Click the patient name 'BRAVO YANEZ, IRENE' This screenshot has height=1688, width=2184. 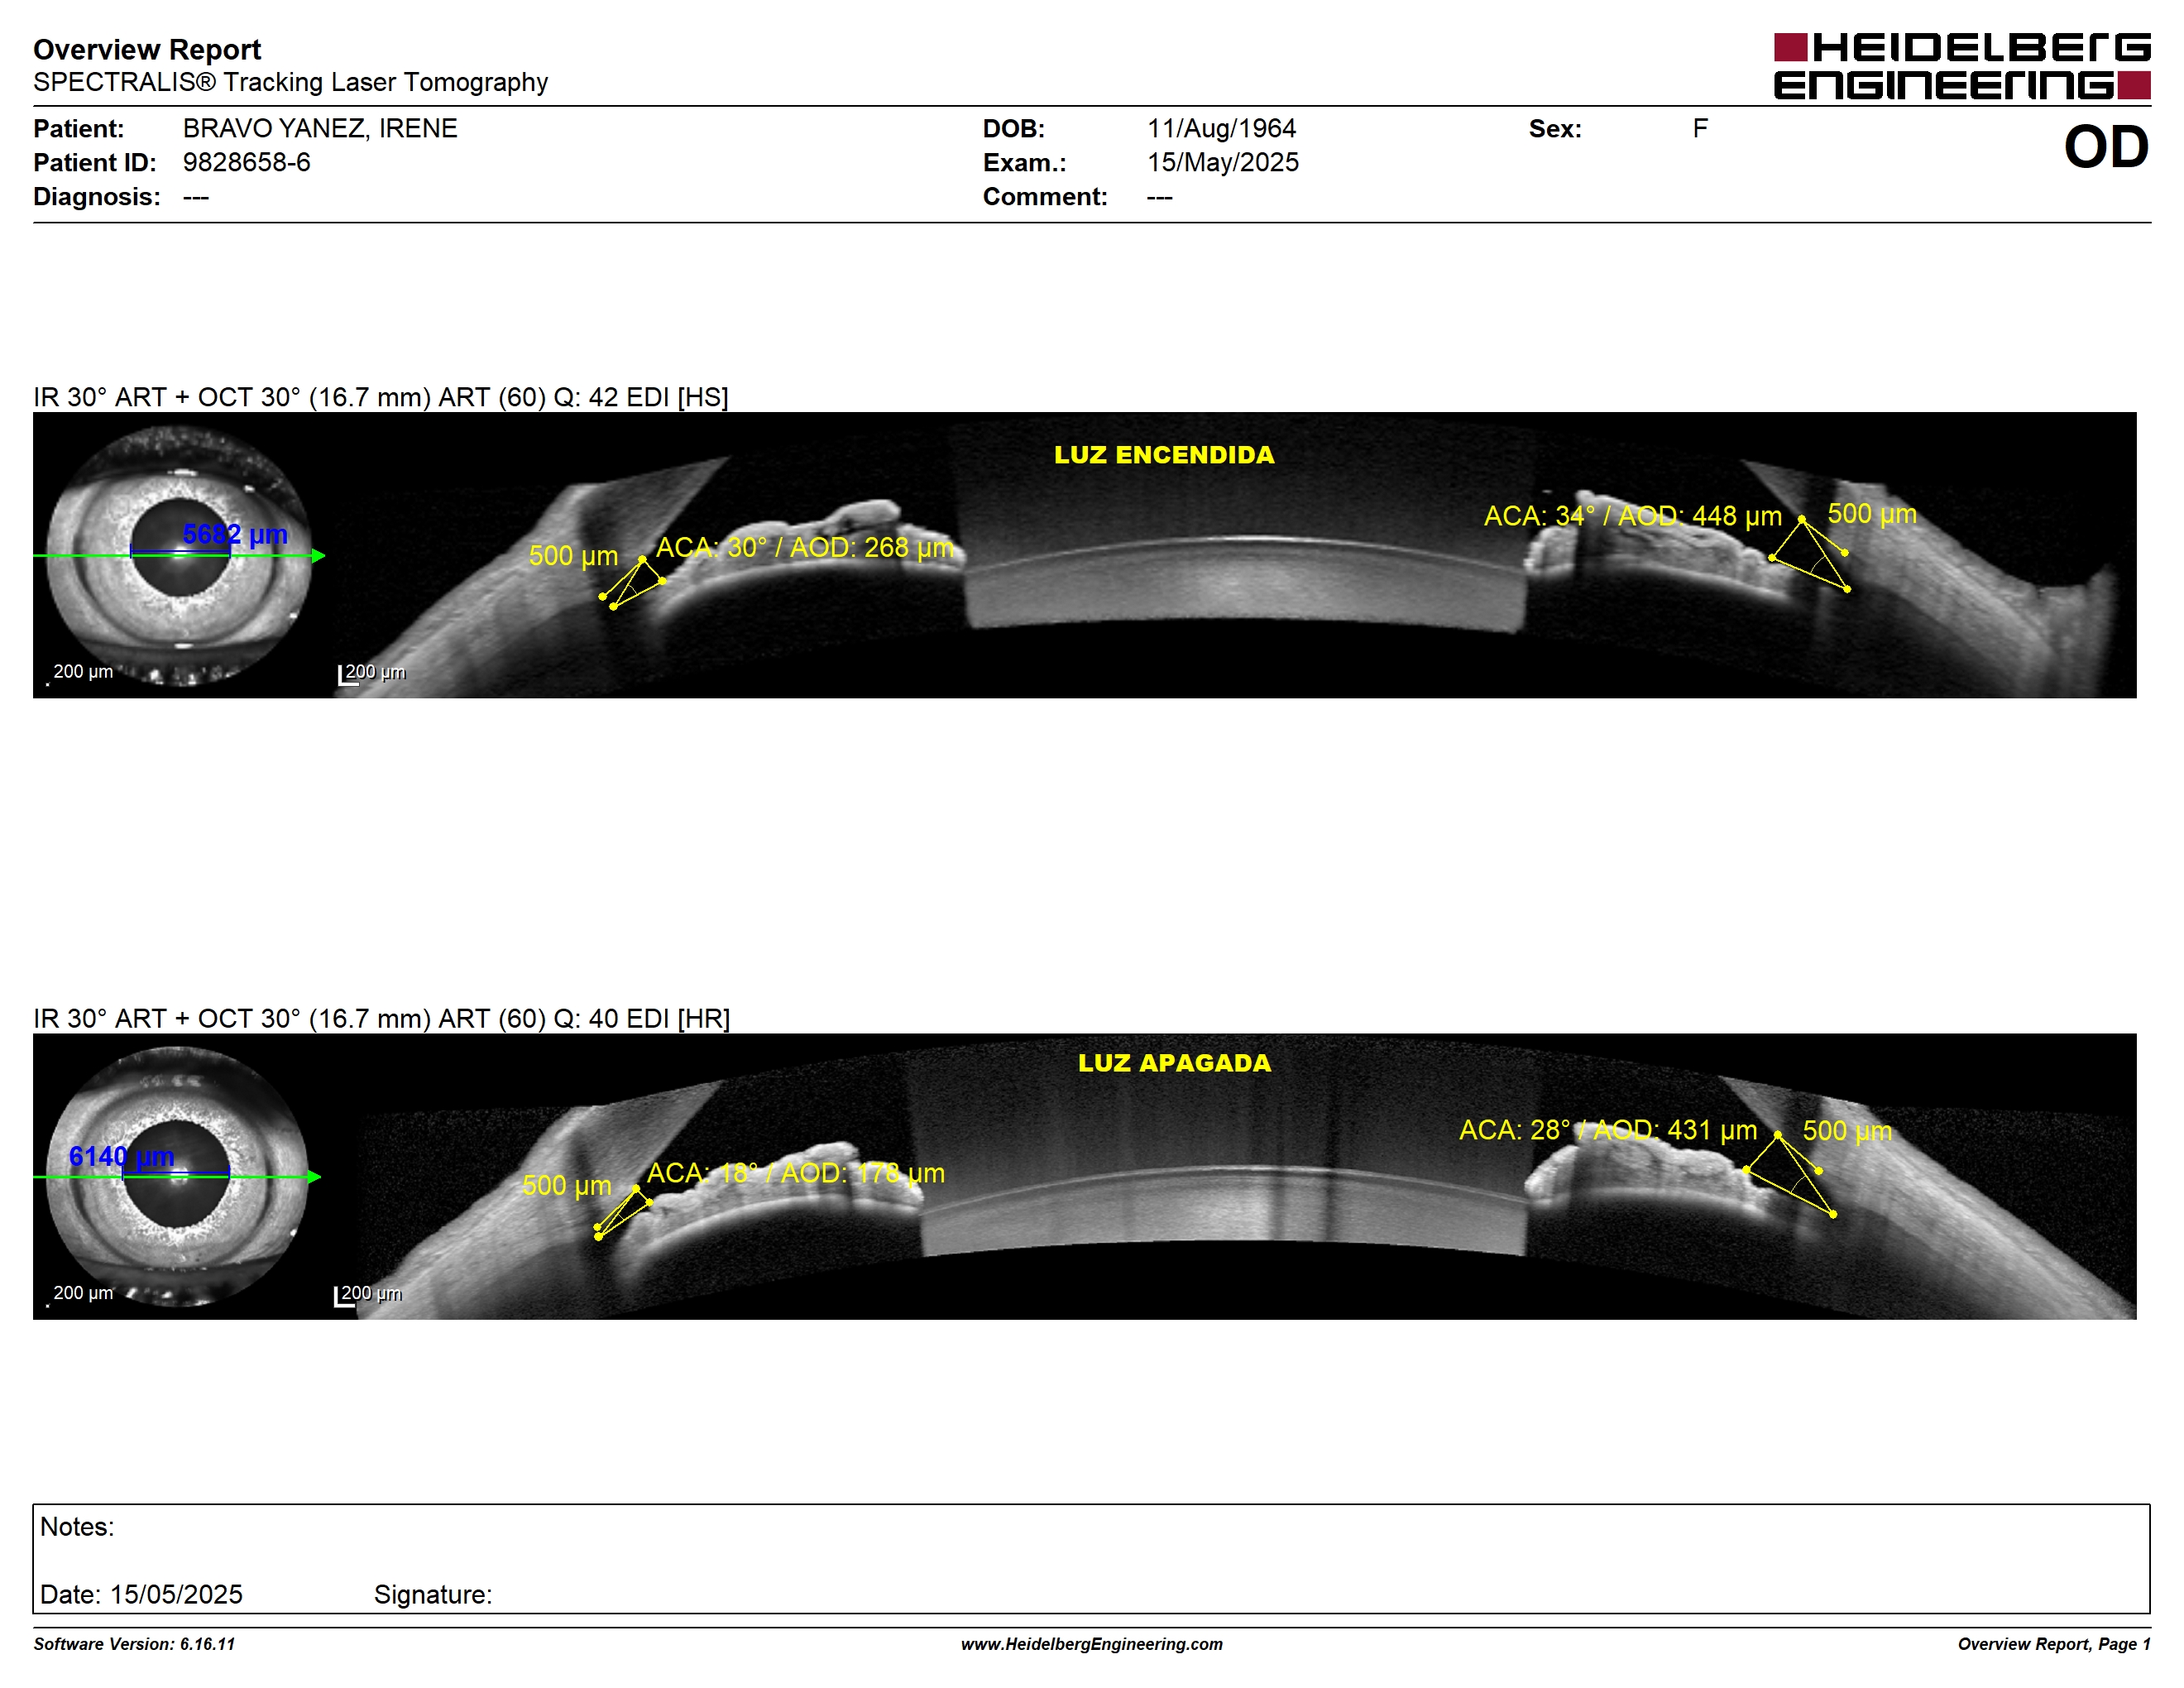(x=320, y=128)
